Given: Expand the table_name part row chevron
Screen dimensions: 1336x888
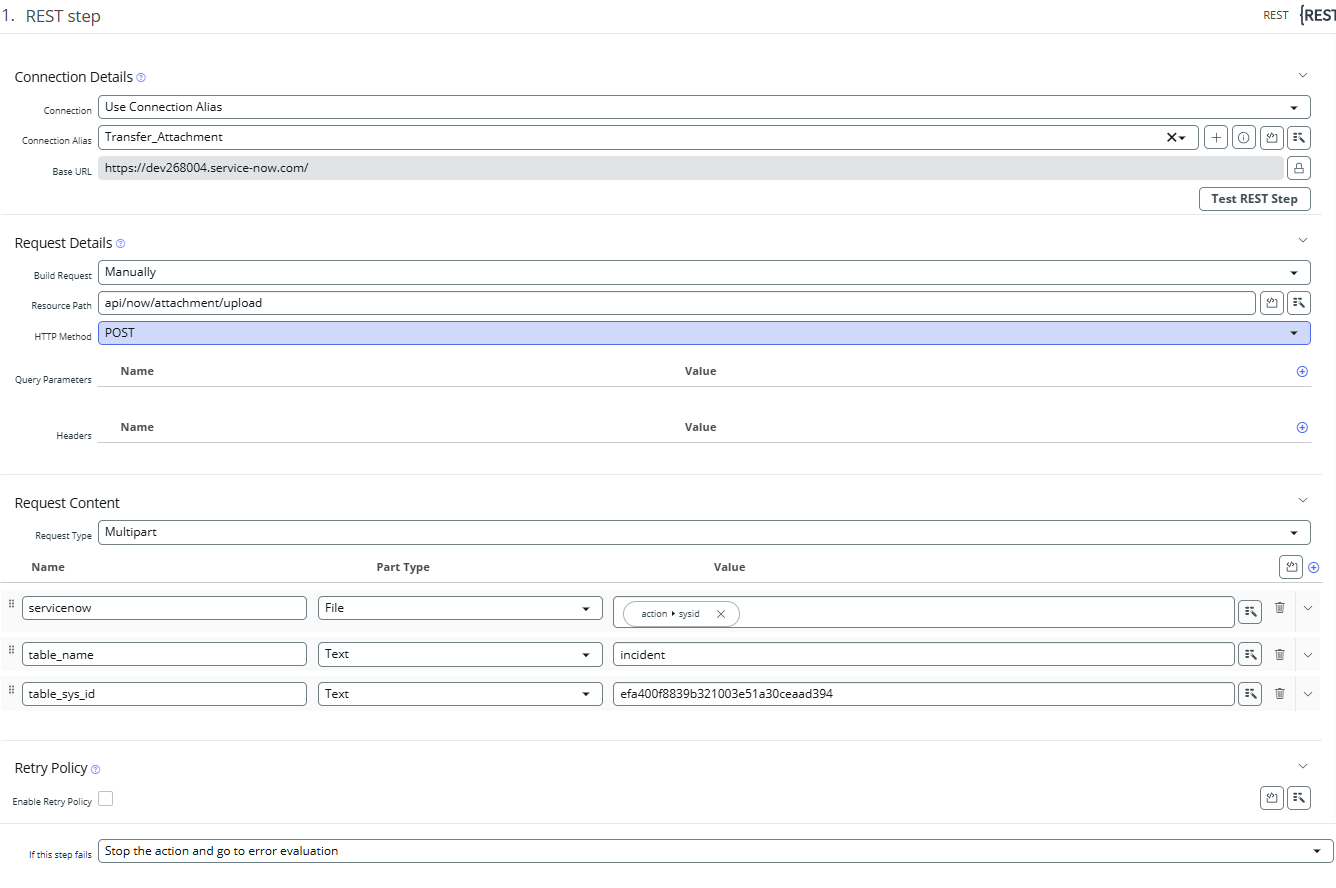Looking at the screenshot, I should 1307,655.
